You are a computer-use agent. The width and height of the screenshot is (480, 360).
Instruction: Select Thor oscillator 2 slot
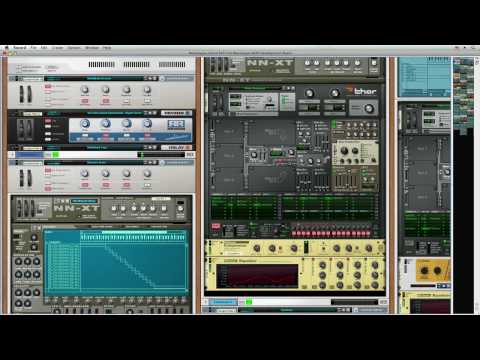pyautogui.click(x=229, y=156)
